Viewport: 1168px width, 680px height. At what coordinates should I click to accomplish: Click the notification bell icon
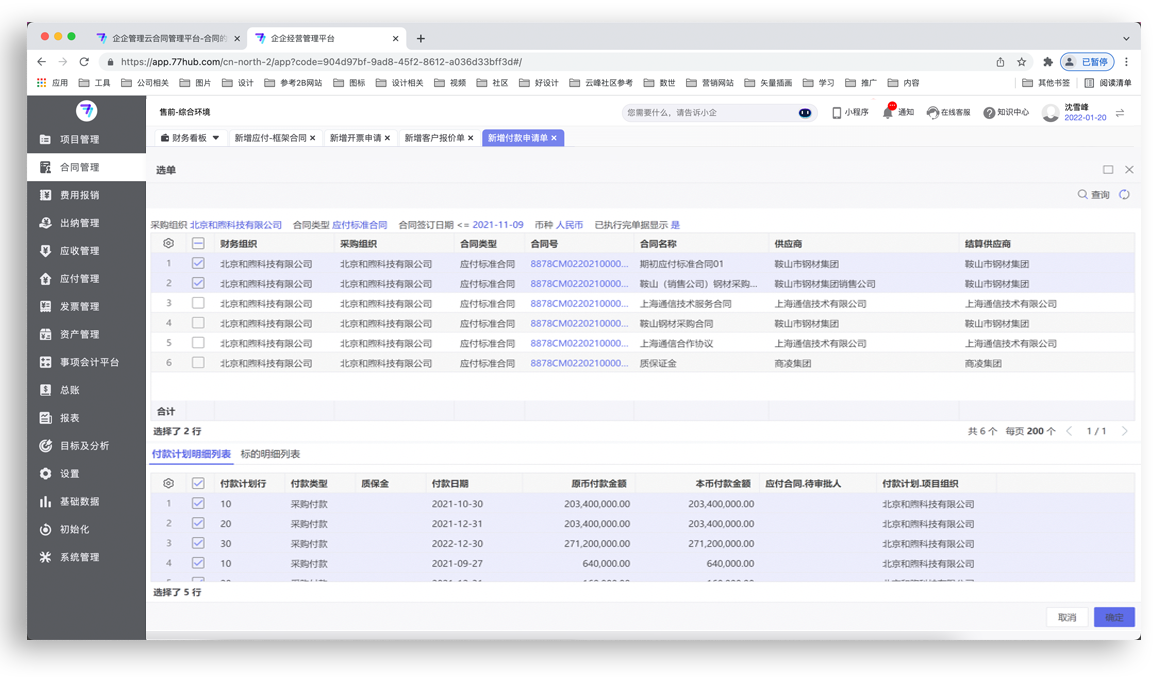tap(888, 113)
